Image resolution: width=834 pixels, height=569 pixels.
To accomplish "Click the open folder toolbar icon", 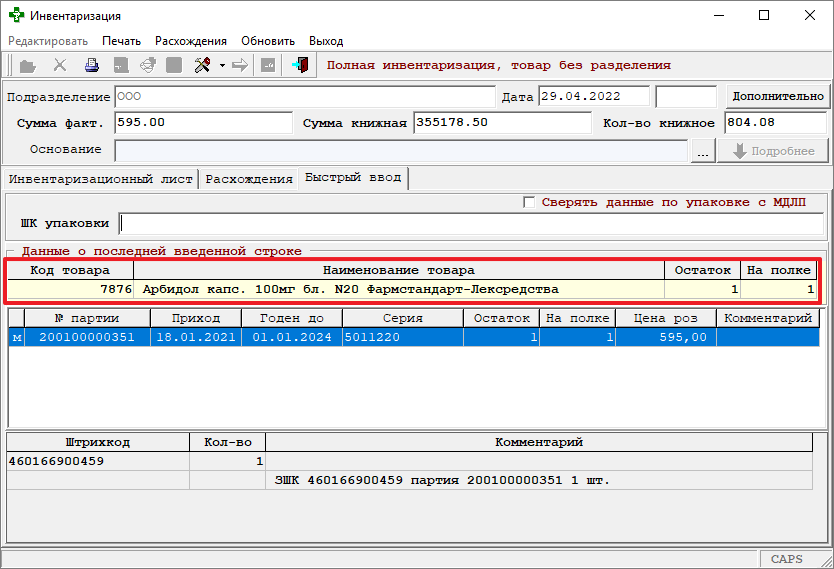I will (28, 66).
